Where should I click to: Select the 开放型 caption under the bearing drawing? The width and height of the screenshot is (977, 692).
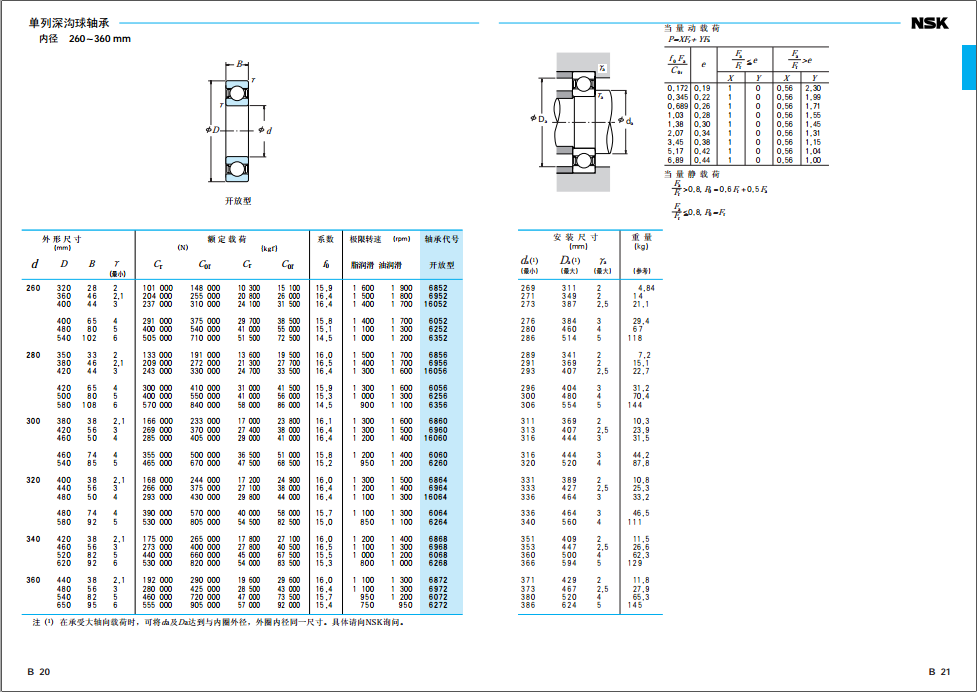[x=238, y=200]
